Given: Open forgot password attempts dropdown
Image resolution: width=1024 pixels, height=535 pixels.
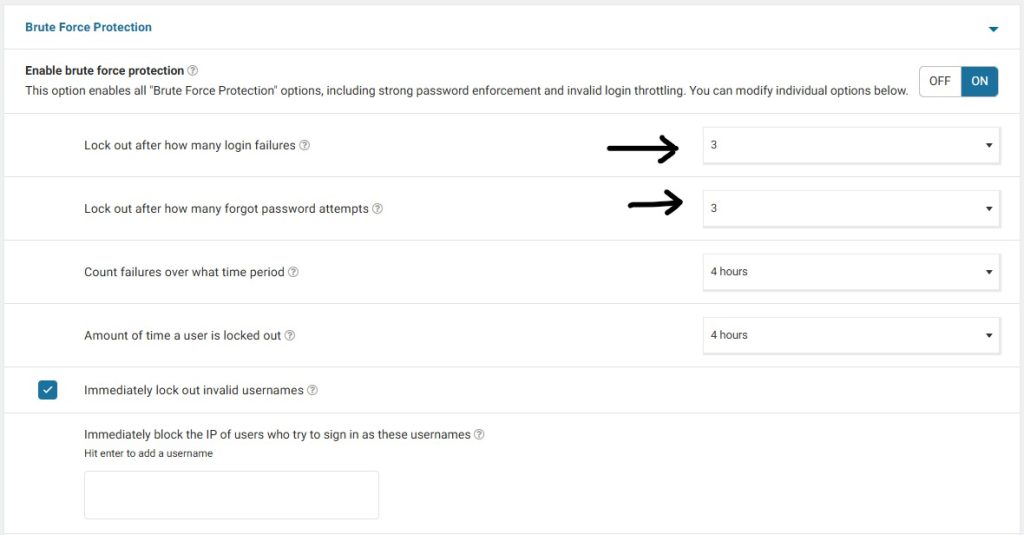Looking at the screenshot, I should (x=851, y=209).
